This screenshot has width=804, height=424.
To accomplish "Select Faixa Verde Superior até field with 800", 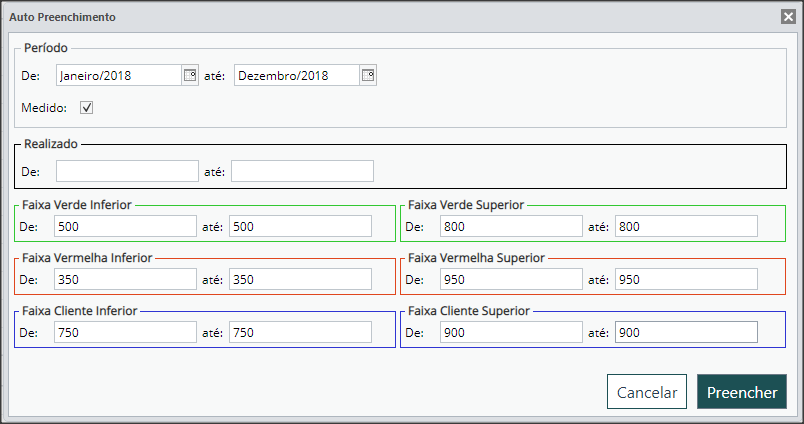I will (687, 226).
